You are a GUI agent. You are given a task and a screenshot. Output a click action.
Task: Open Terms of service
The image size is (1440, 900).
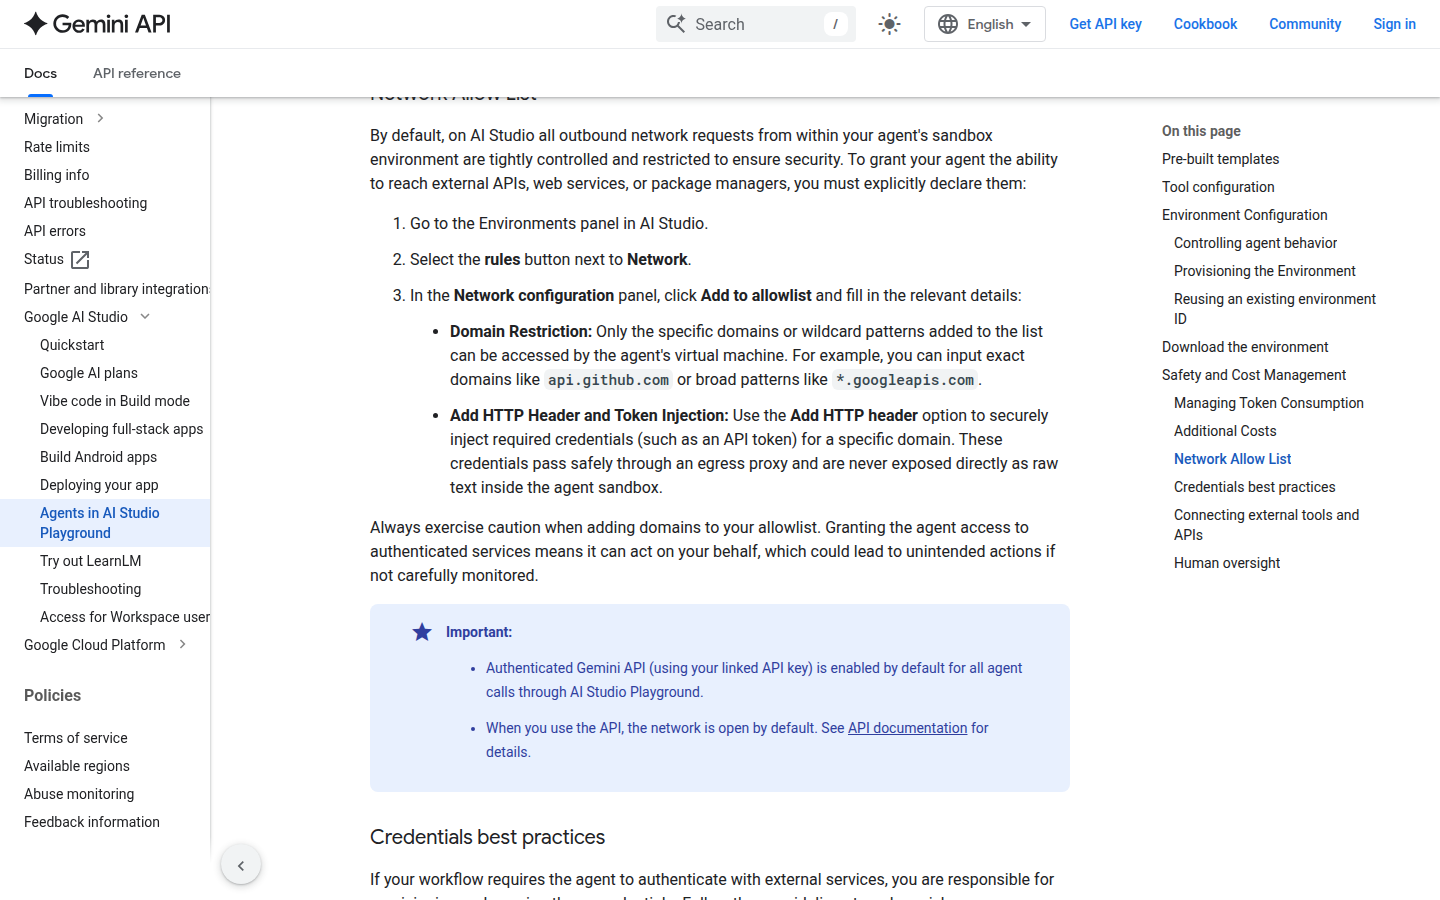point(76,738)
